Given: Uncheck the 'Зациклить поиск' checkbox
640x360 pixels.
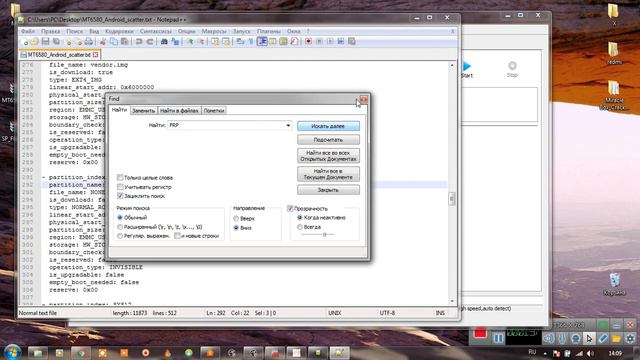Looking at the screenshot, I should (120, 196).
